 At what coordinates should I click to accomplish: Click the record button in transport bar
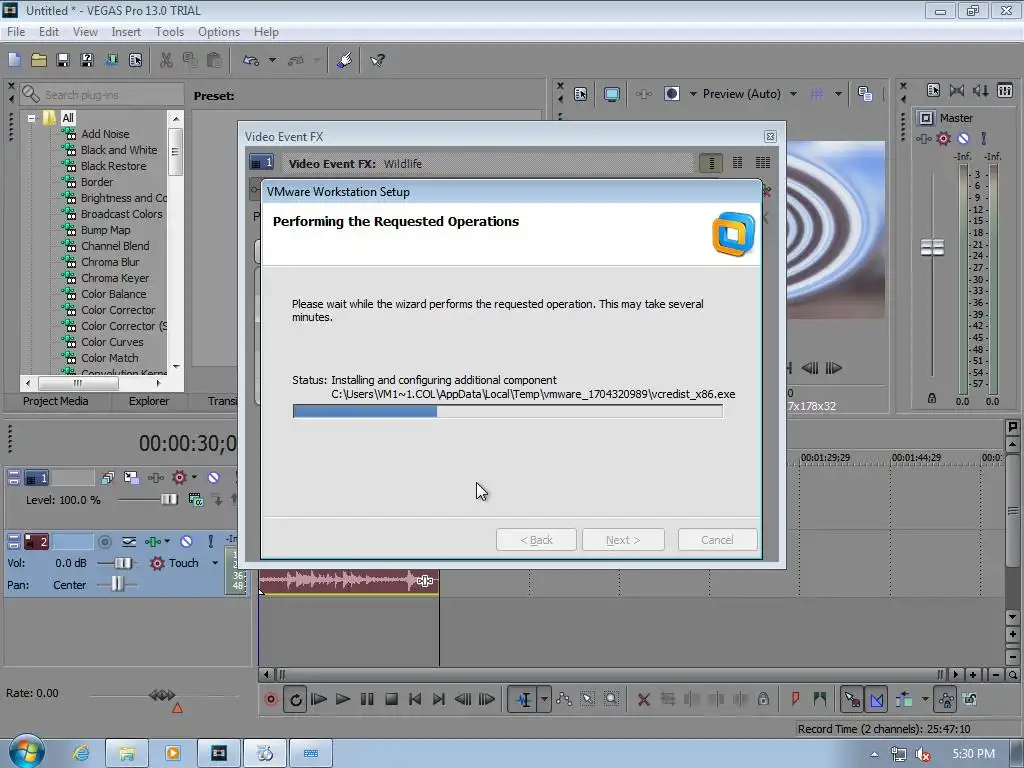[271, 699]
